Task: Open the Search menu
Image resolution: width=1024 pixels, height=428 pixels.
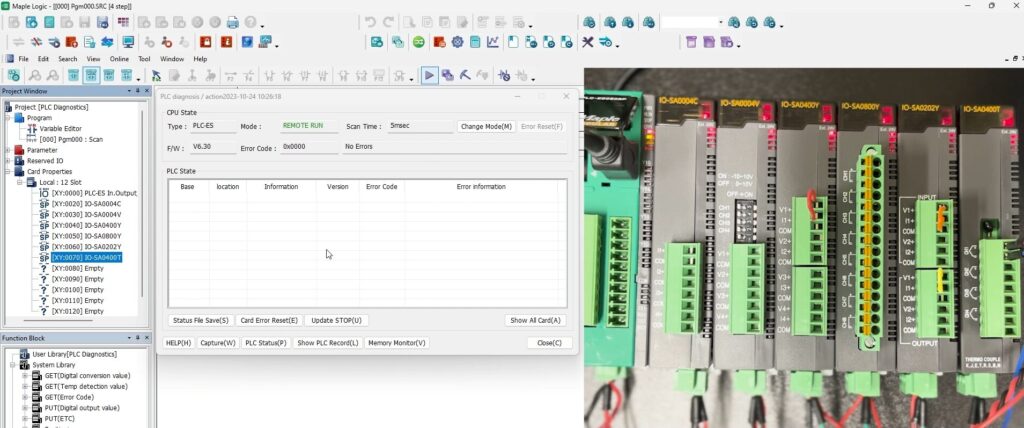Action: pyautogui.click(x=68, y=59)
